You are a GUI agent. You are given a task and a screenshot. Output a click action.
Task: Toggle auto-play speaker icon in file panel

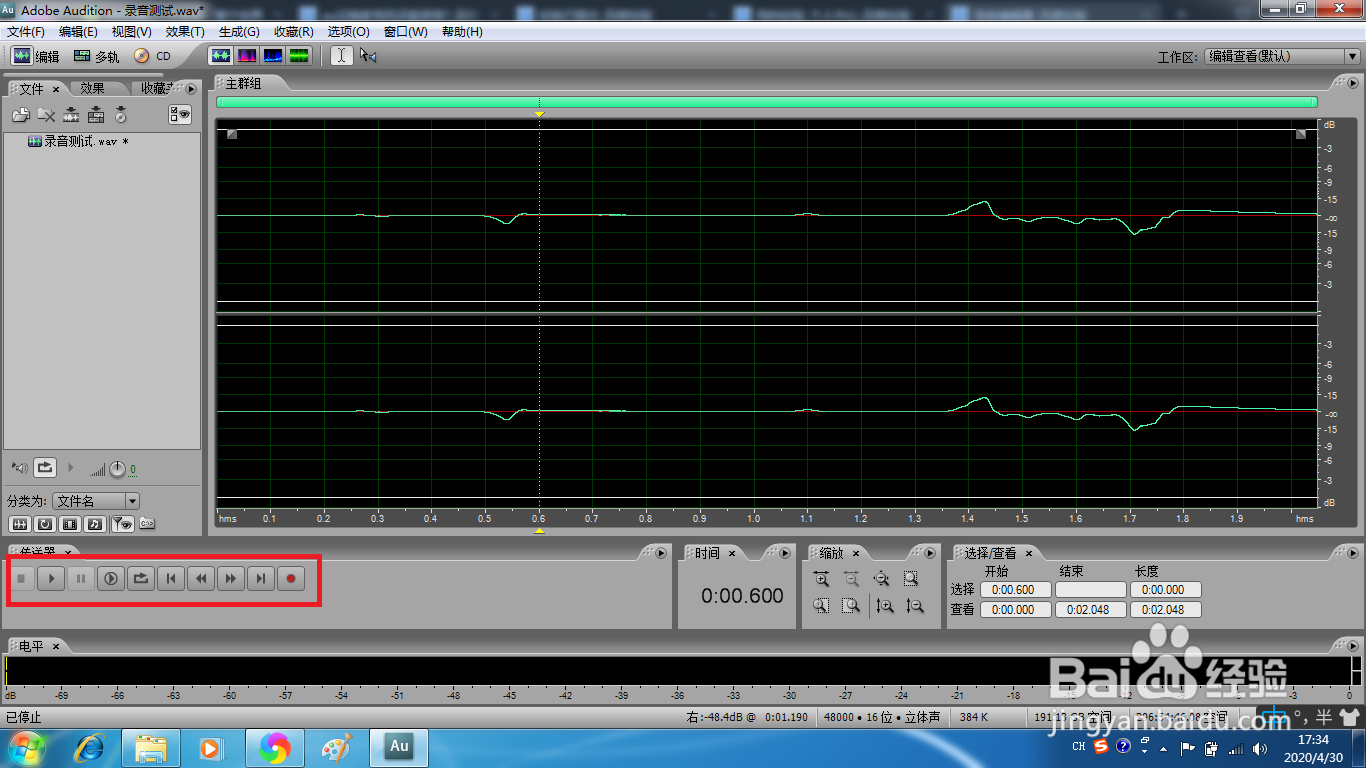[x=19, y=467]
